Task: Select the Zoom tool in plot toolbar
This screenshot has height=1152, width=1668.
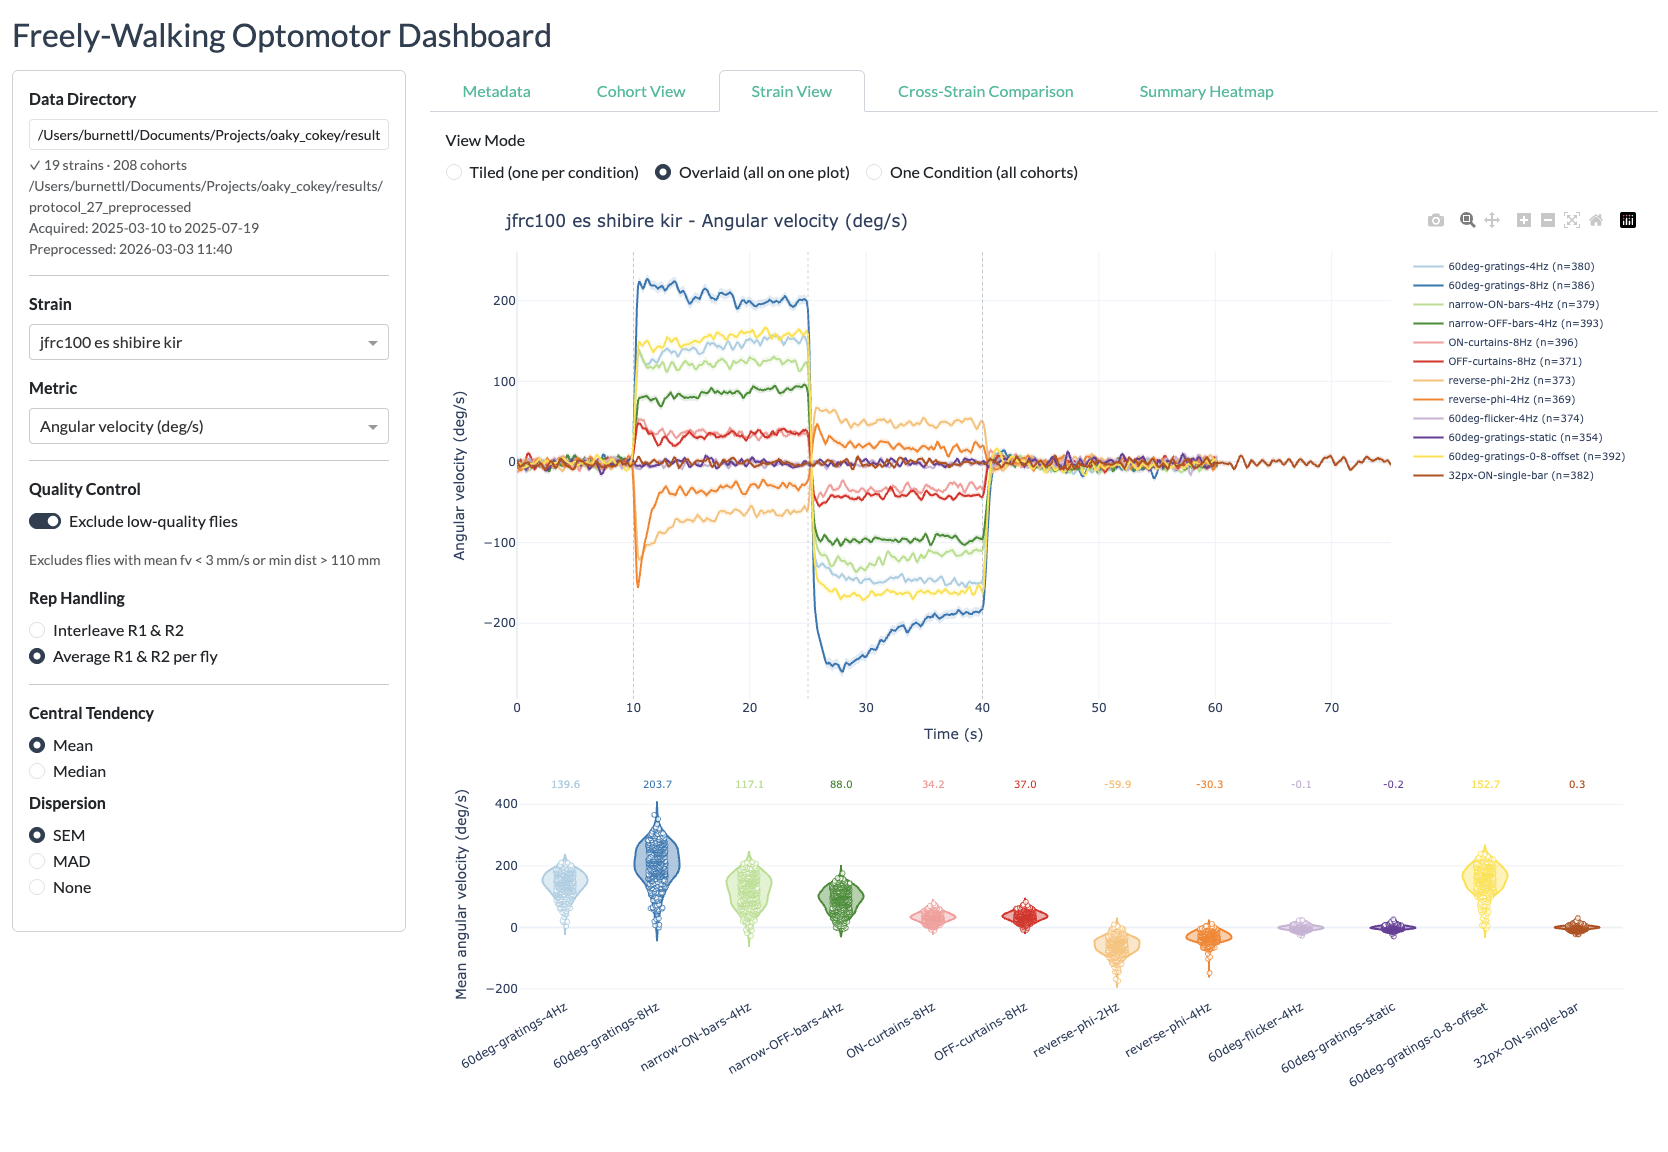Action: [x=1467, y=220]
